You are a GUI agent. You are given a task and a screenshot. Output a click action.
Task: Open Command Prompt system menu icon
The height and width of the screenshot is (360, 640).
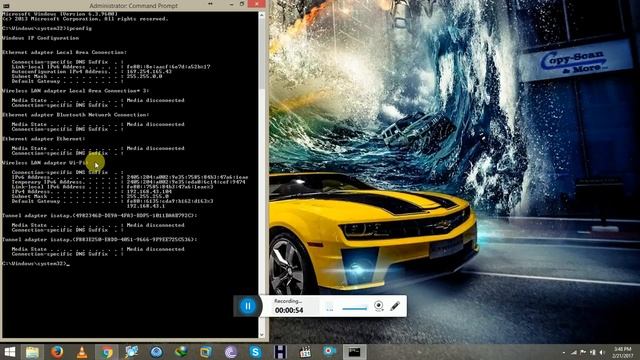[x=7, y=5]
